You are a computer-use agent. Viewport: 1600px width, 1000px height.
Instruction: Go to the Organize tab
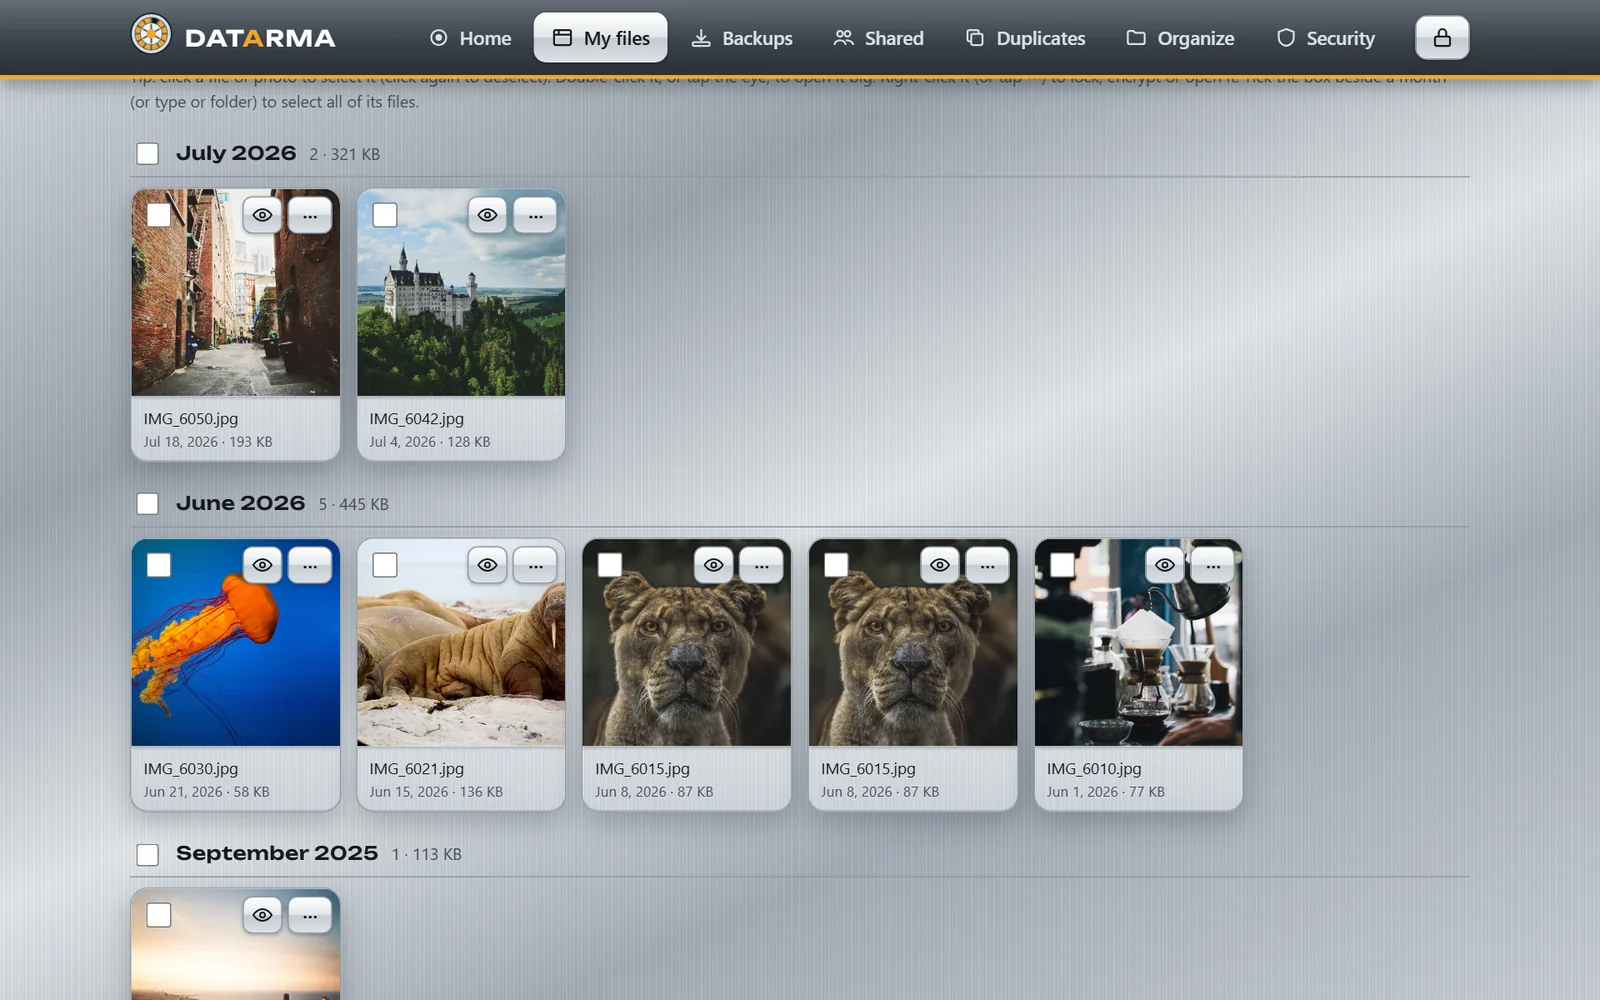click(x=1180, y=38)
